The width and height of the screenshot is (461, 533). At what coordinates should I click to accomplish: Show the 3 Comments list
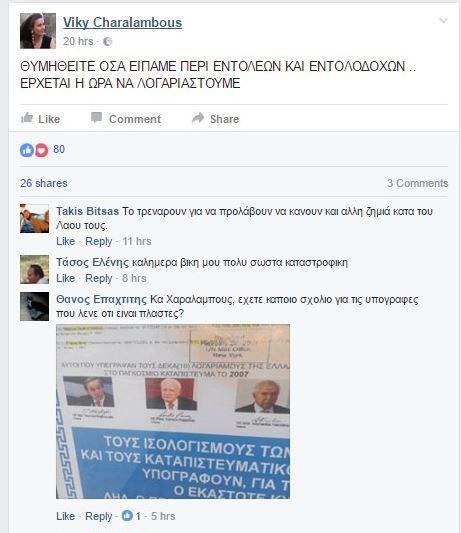coord(417,183)
